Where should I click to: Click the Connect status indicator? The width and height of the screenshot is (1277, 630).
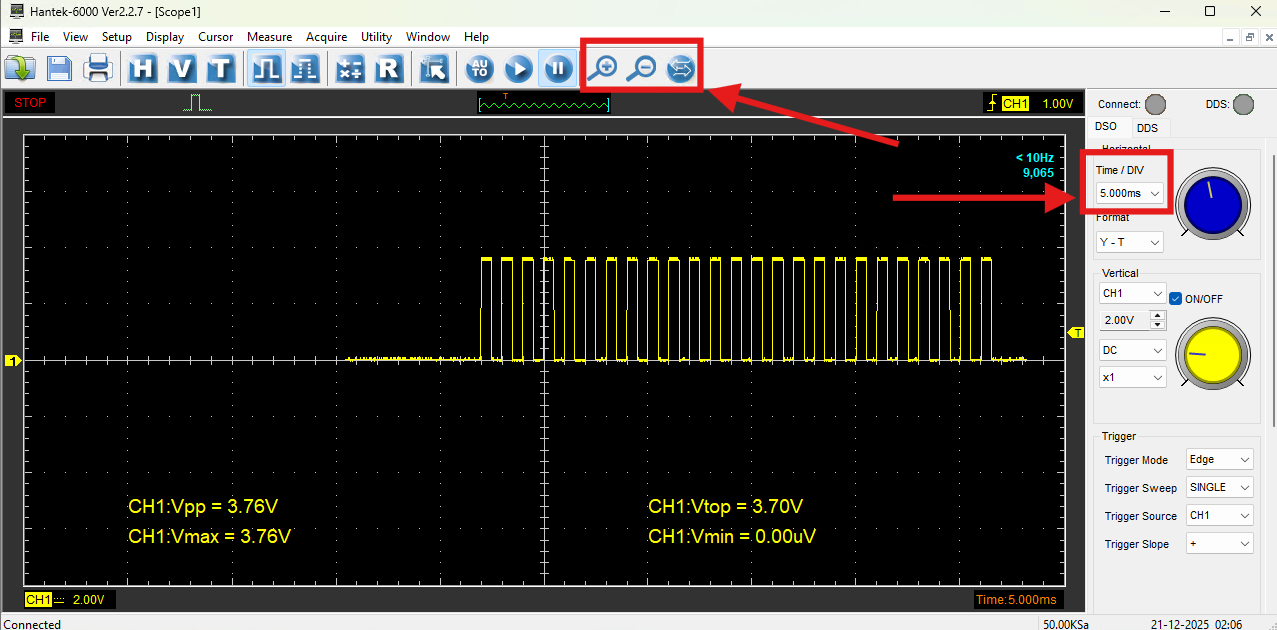click(1155, 104)
